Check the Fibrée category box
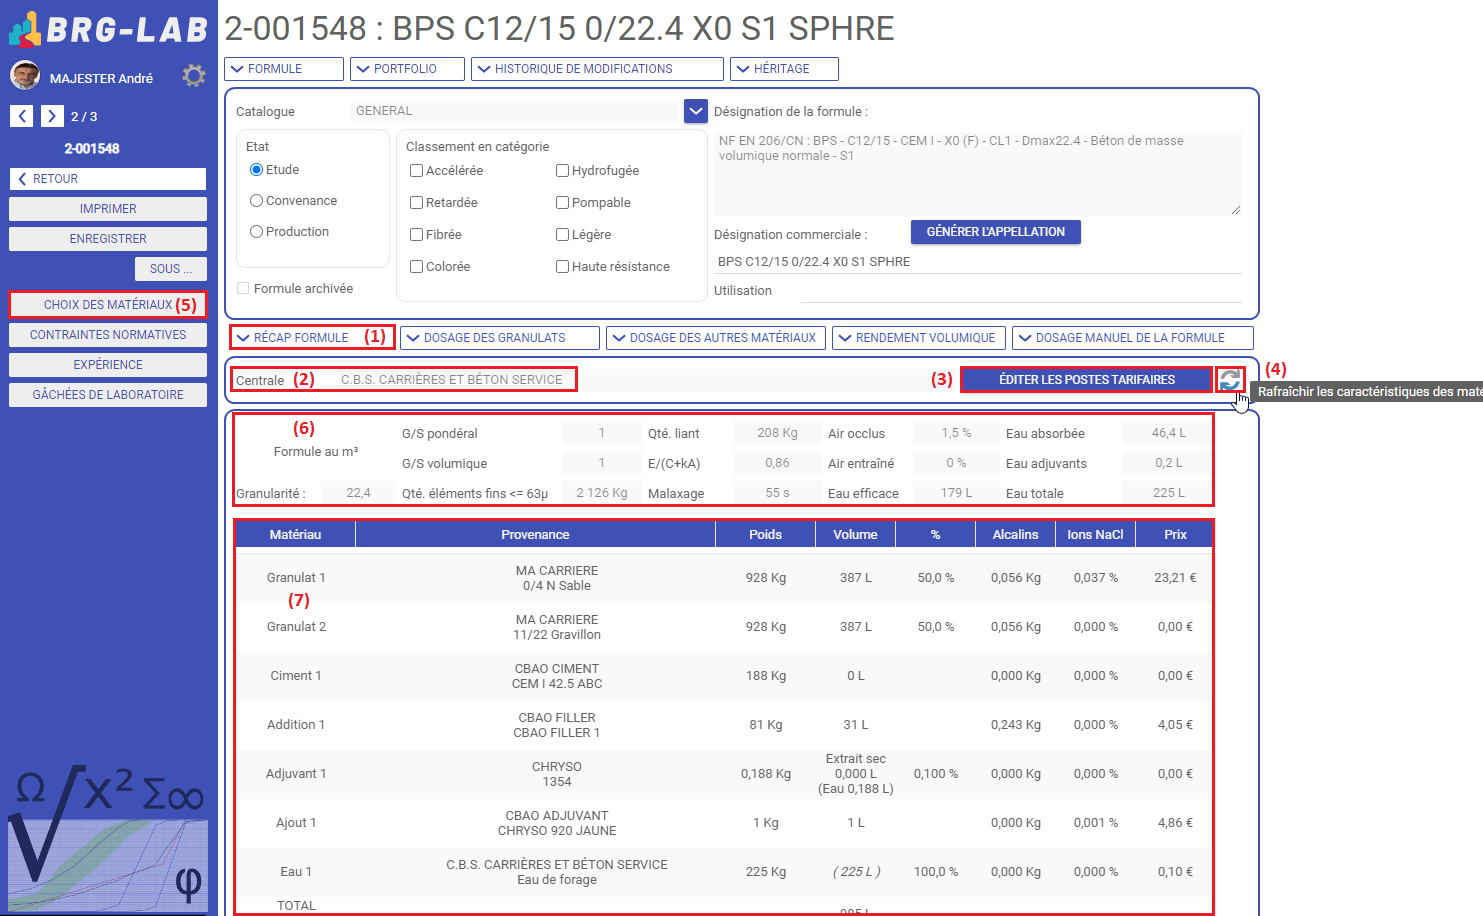 click(417, 235)
